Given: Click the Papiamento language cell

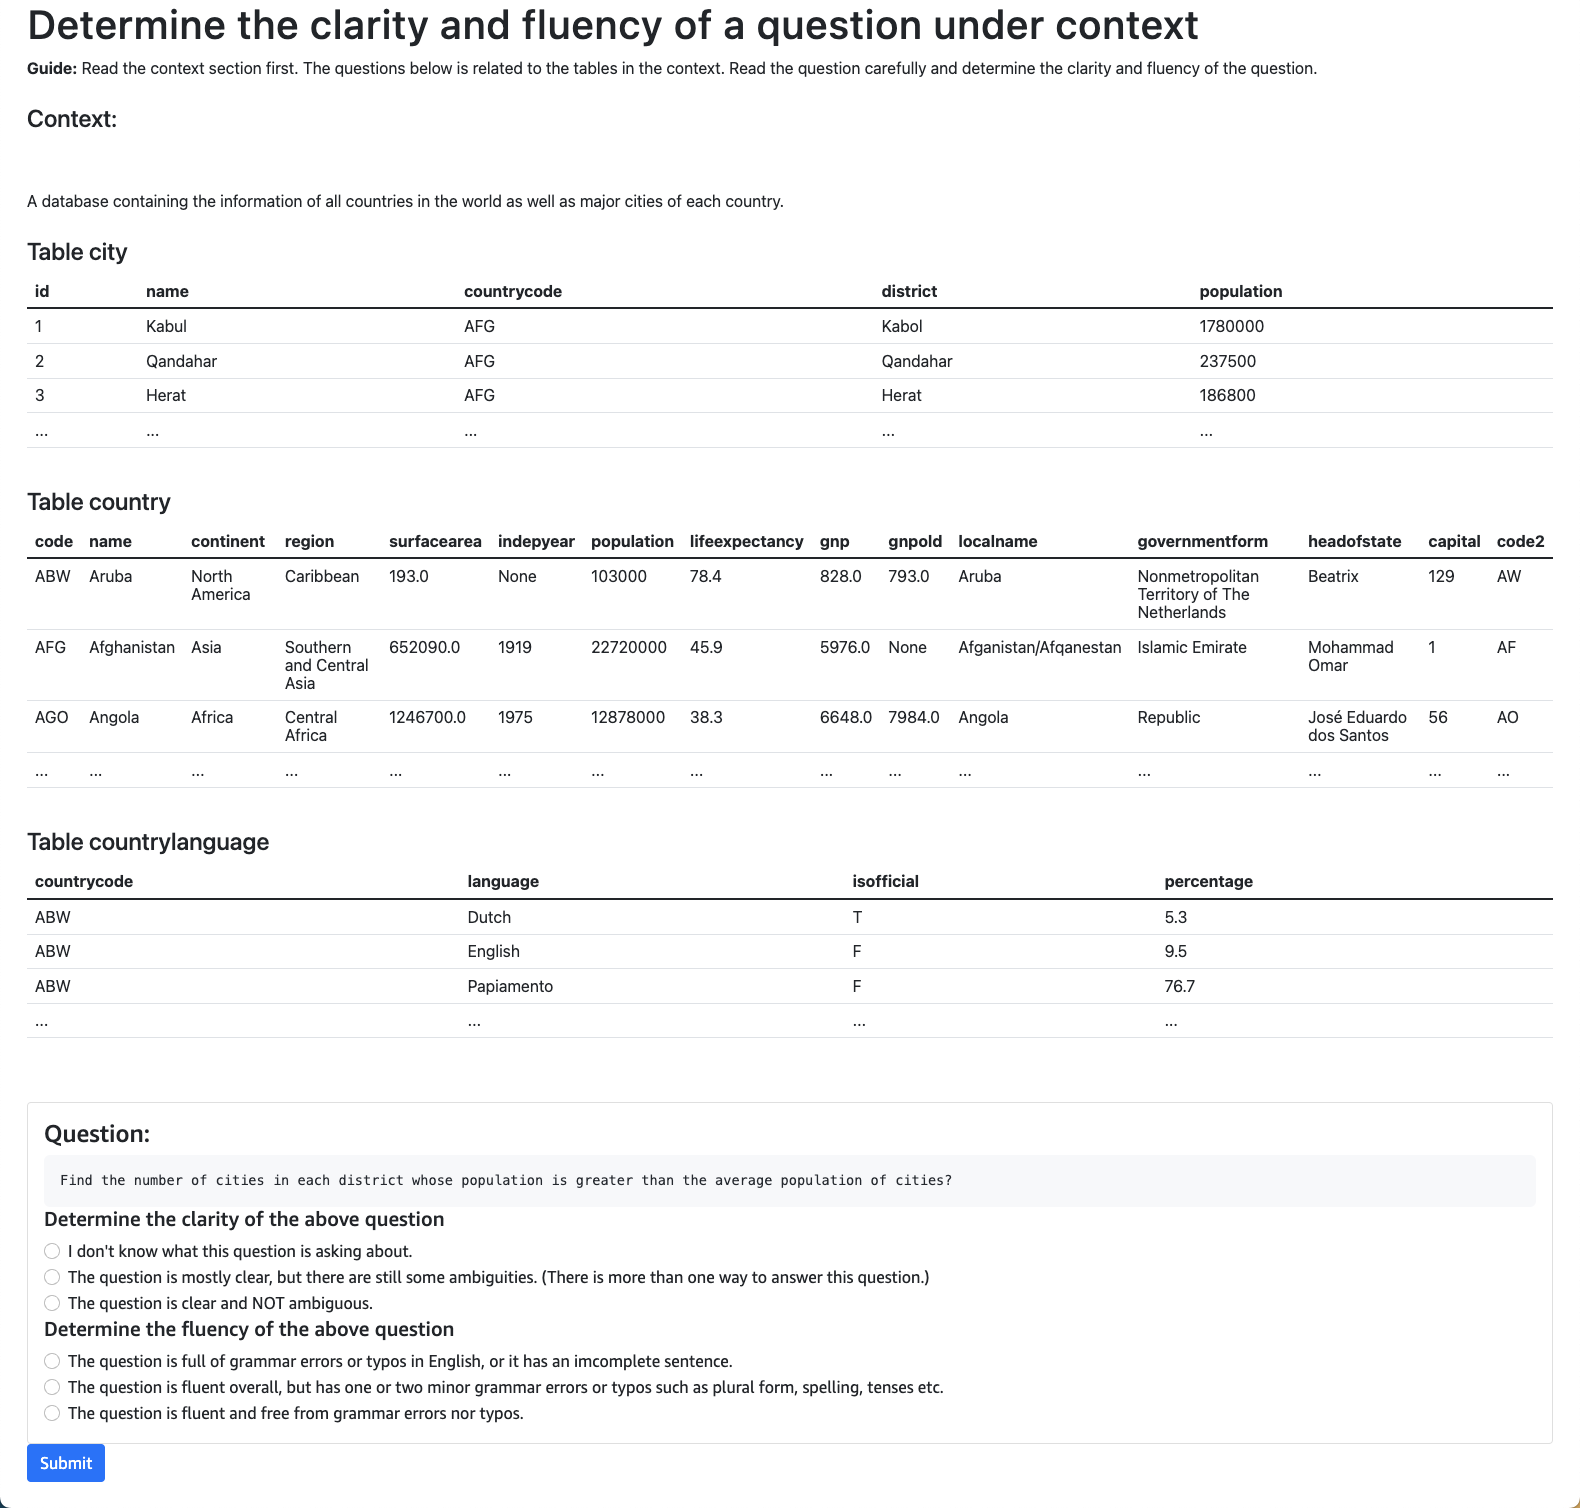Looking at the screenshot, I should pos(510,986).
